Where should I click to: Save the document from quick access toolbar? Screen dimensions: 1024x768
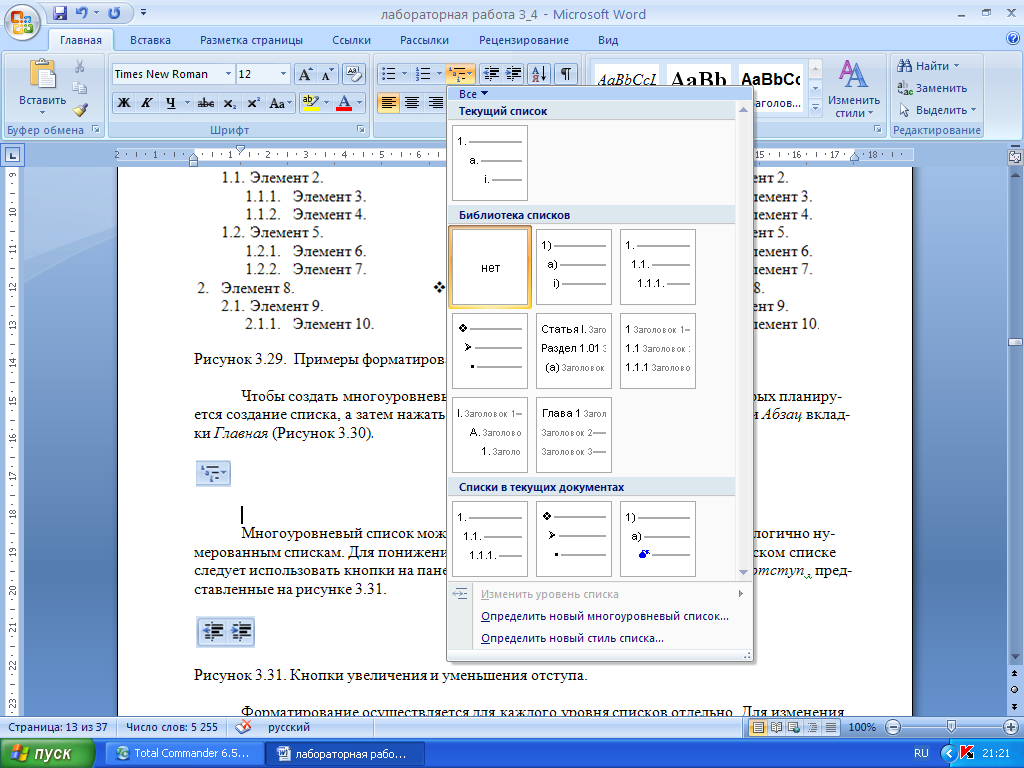(59, 12)
